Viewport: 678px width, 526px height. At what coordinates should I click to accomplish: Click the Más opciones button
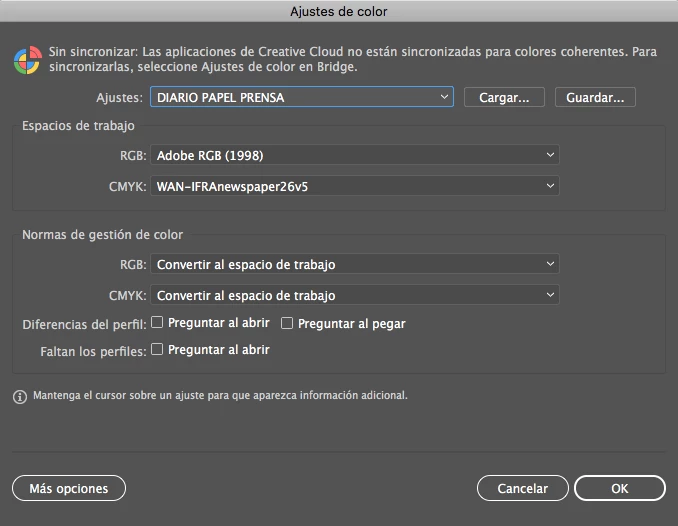[69, 488]
